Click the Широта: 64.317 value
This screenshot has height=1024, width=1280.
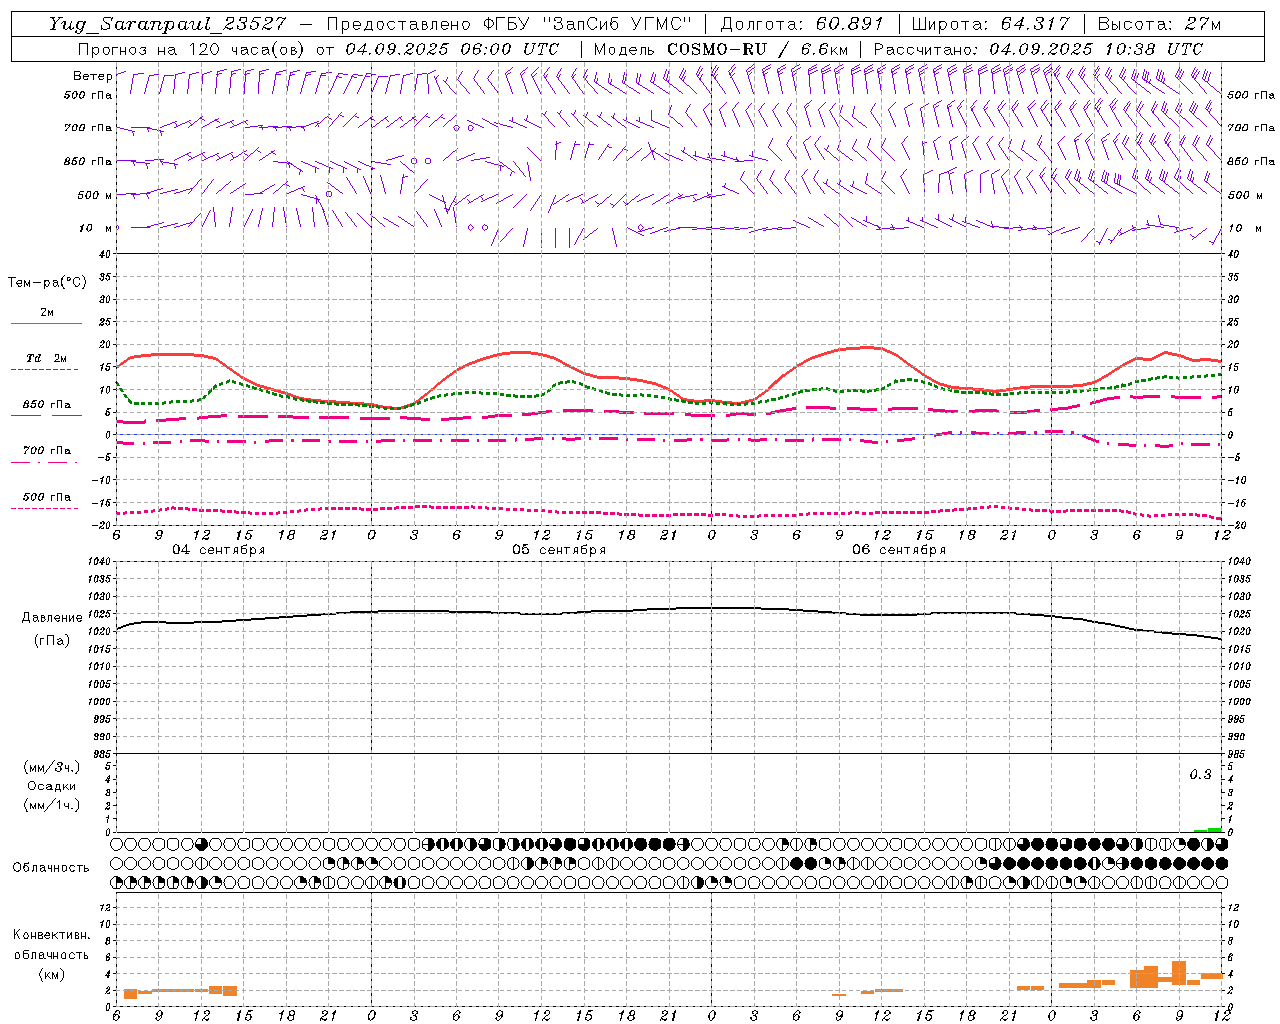click(x=991, y=24)
